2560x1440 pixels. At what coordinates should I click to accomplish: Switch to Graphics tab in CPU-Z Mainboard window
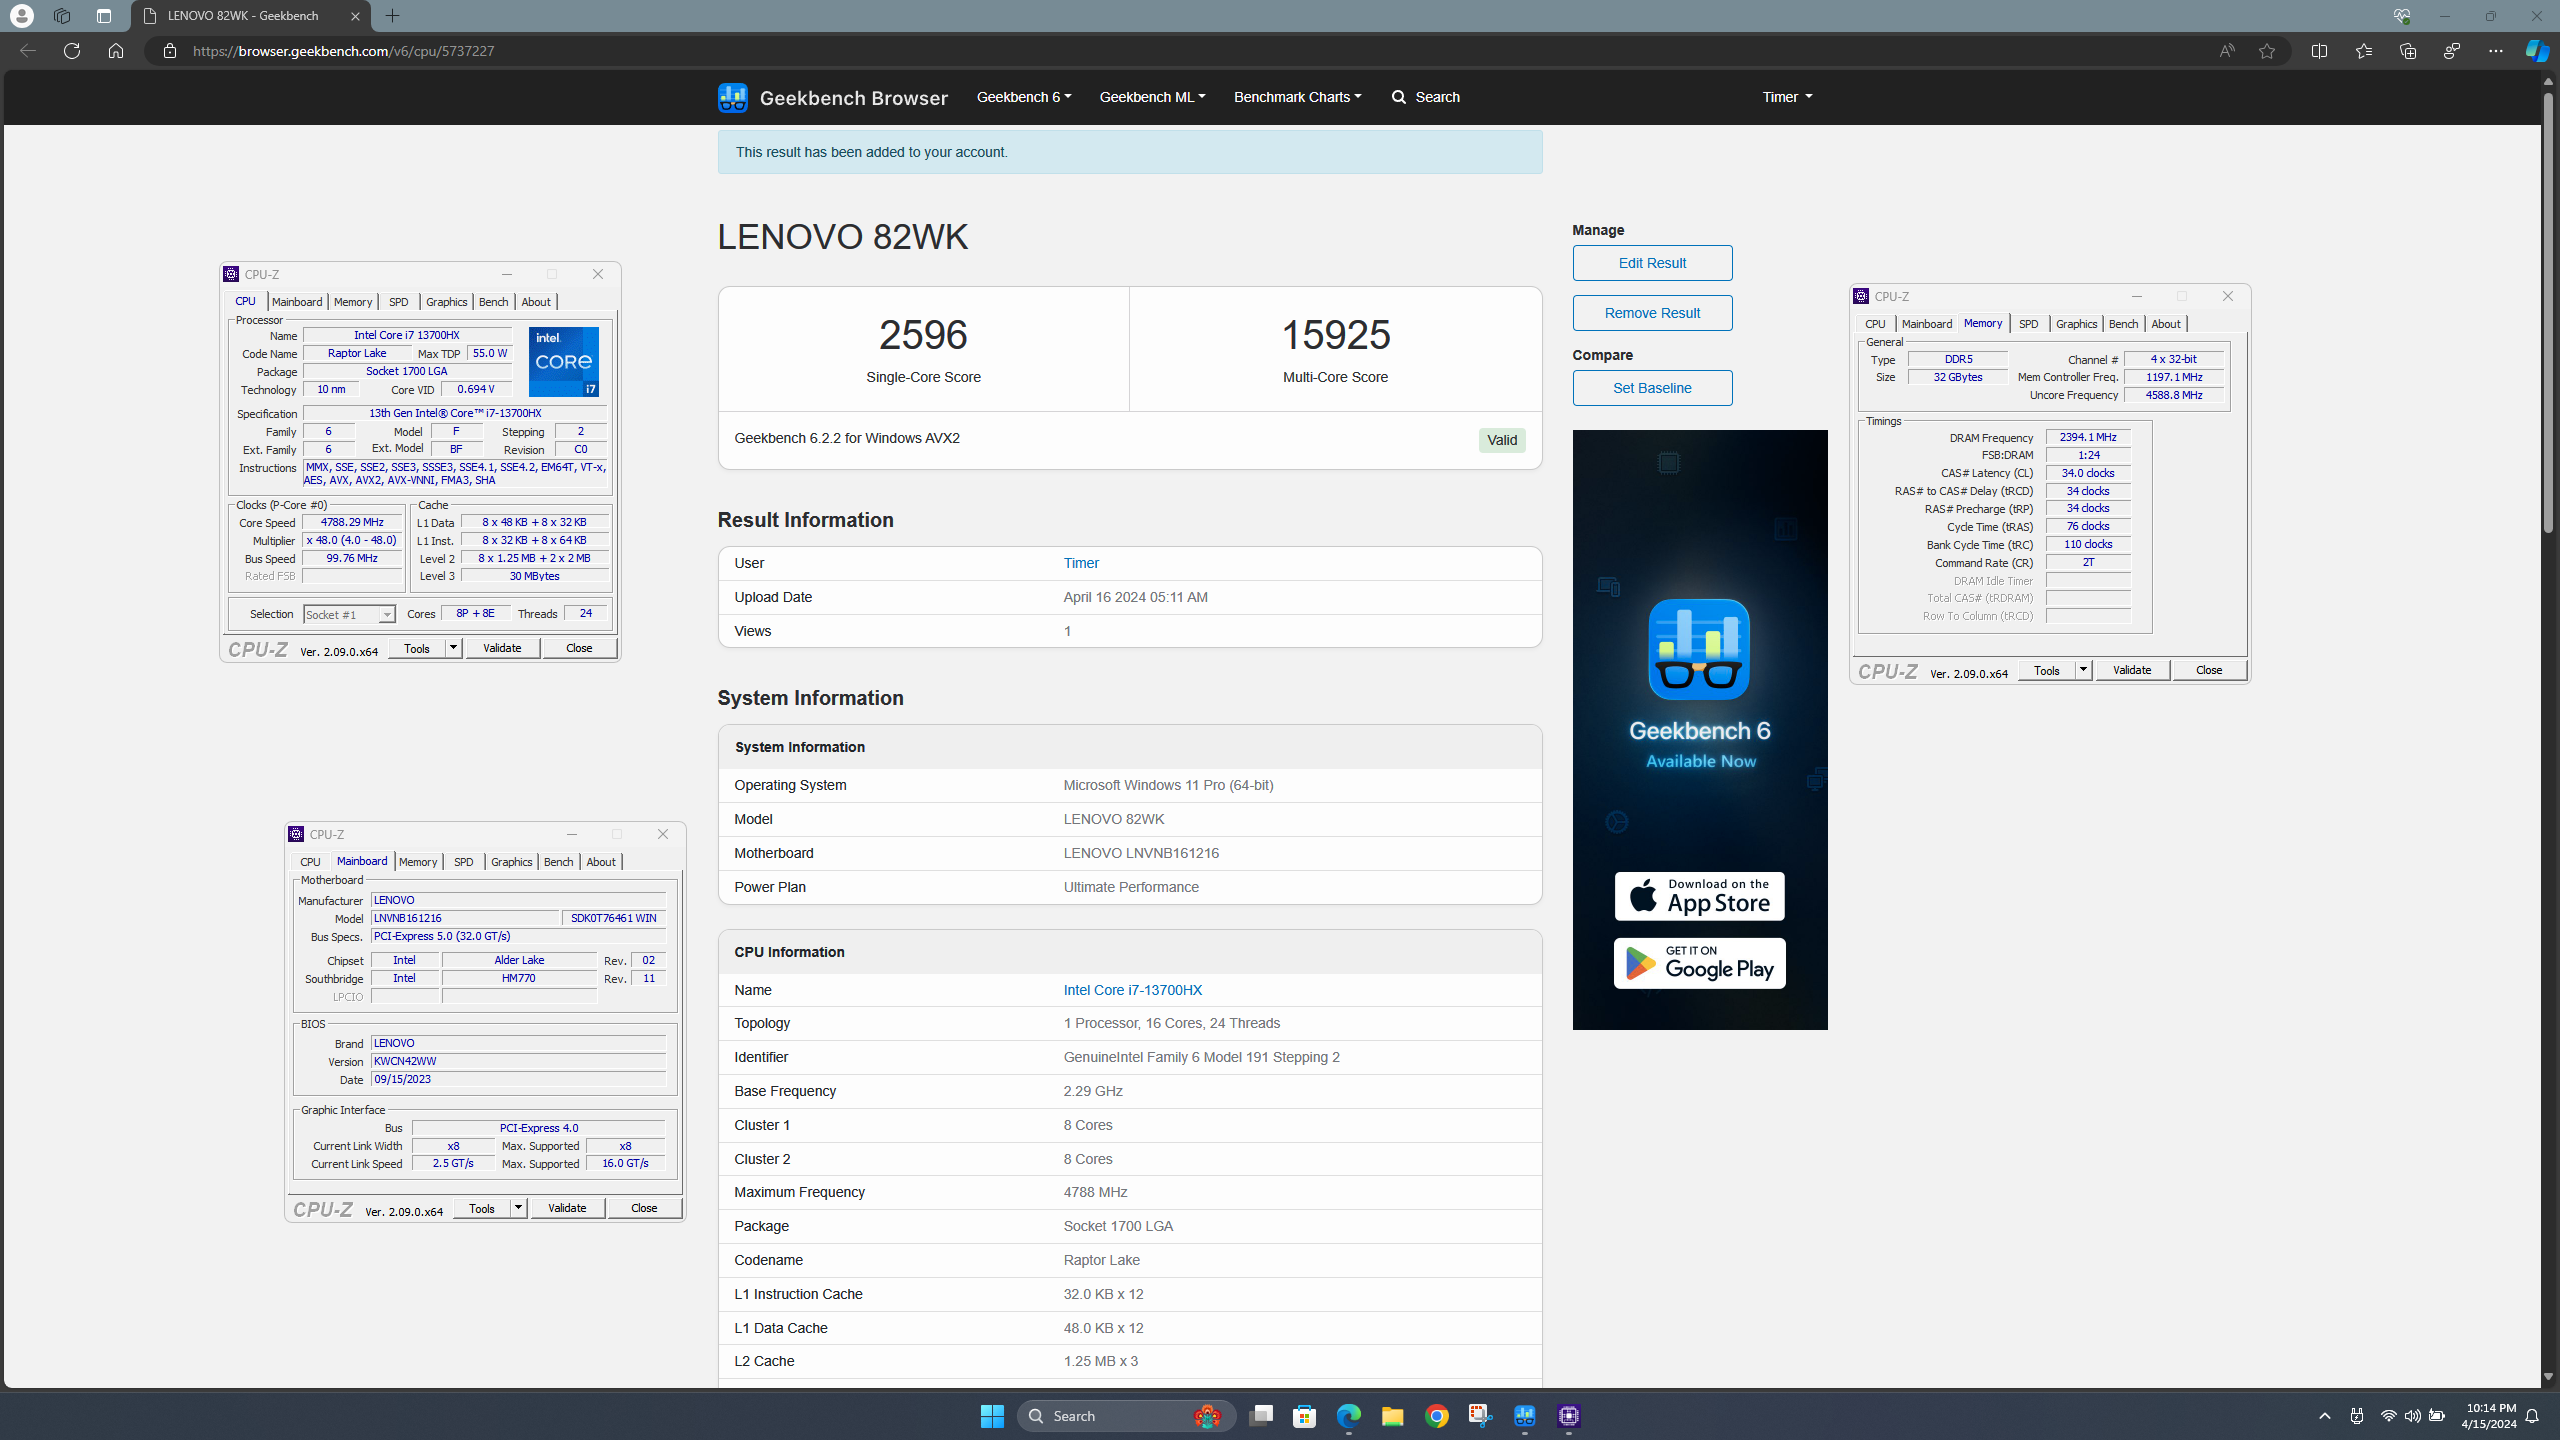tap(512, 862)
